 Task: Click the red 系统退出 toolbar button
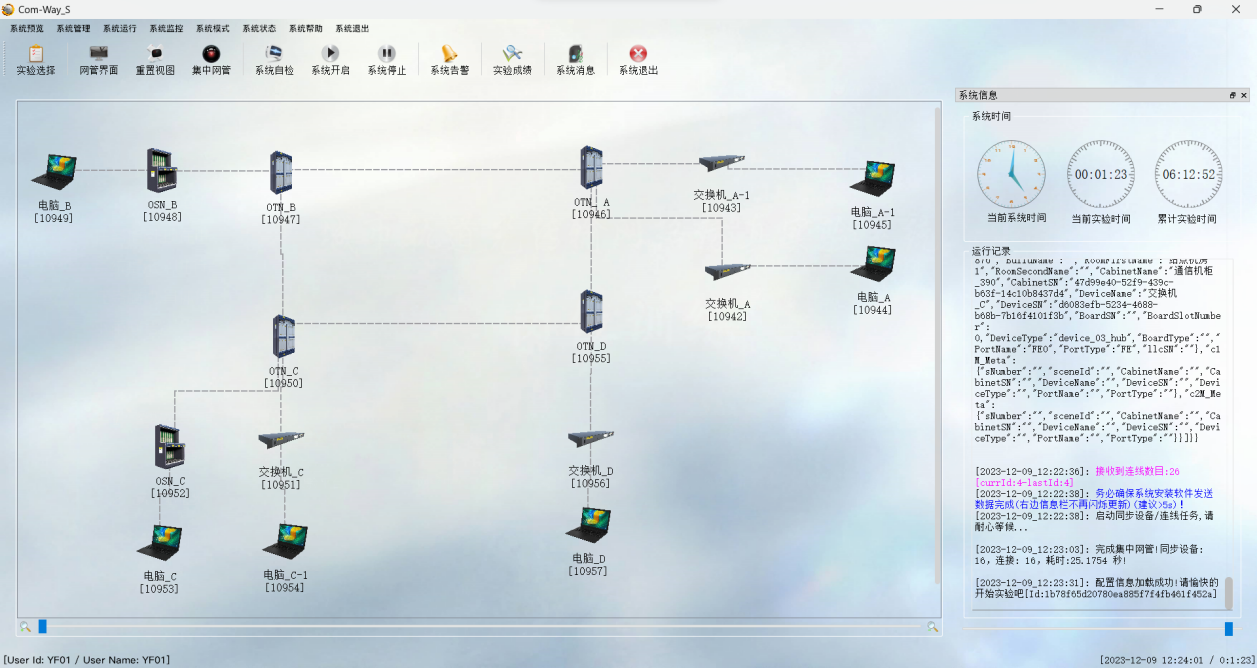[x=638, y=59]
